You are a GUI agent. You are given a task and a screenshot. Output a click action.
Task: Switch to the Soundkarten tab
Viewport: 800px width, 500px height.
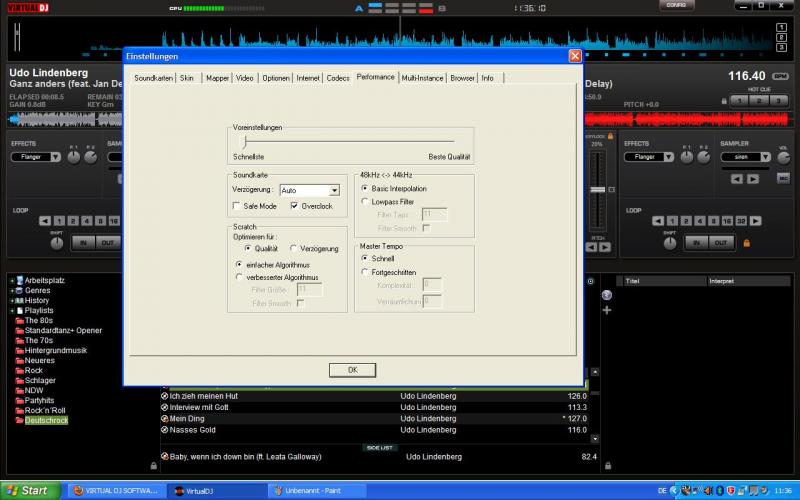click(154, 78)
